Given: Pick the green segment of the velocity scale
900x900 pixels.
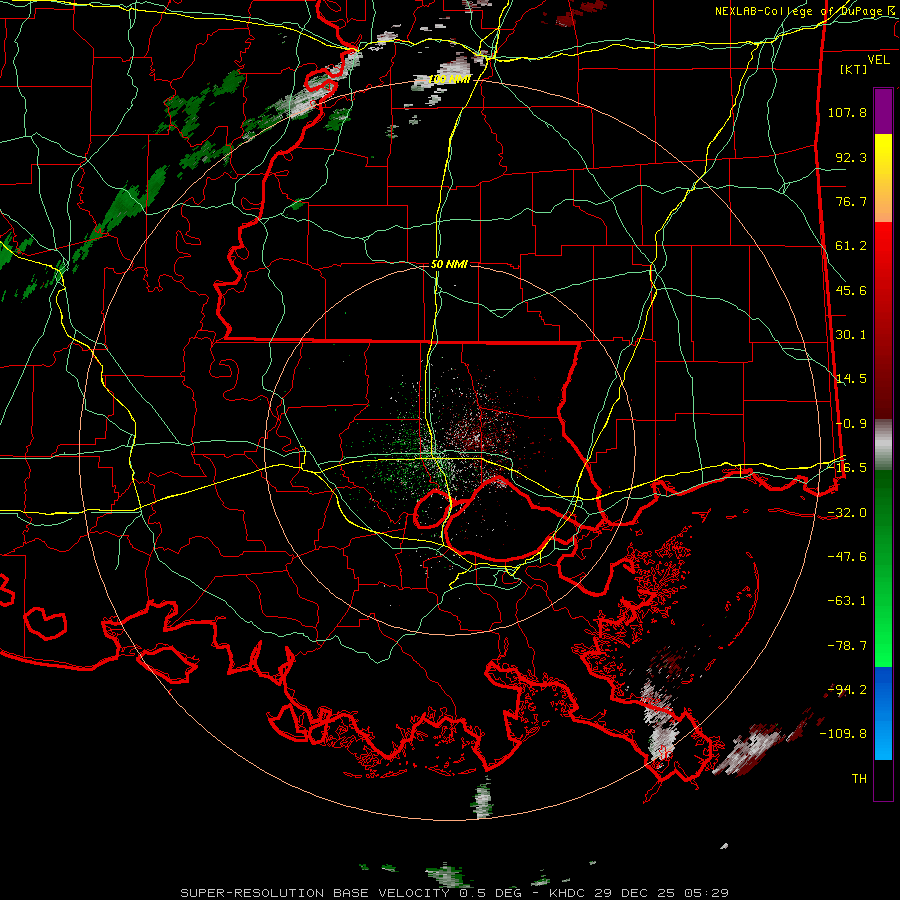Looking at the screenshot, I should [x=883, y=568].
